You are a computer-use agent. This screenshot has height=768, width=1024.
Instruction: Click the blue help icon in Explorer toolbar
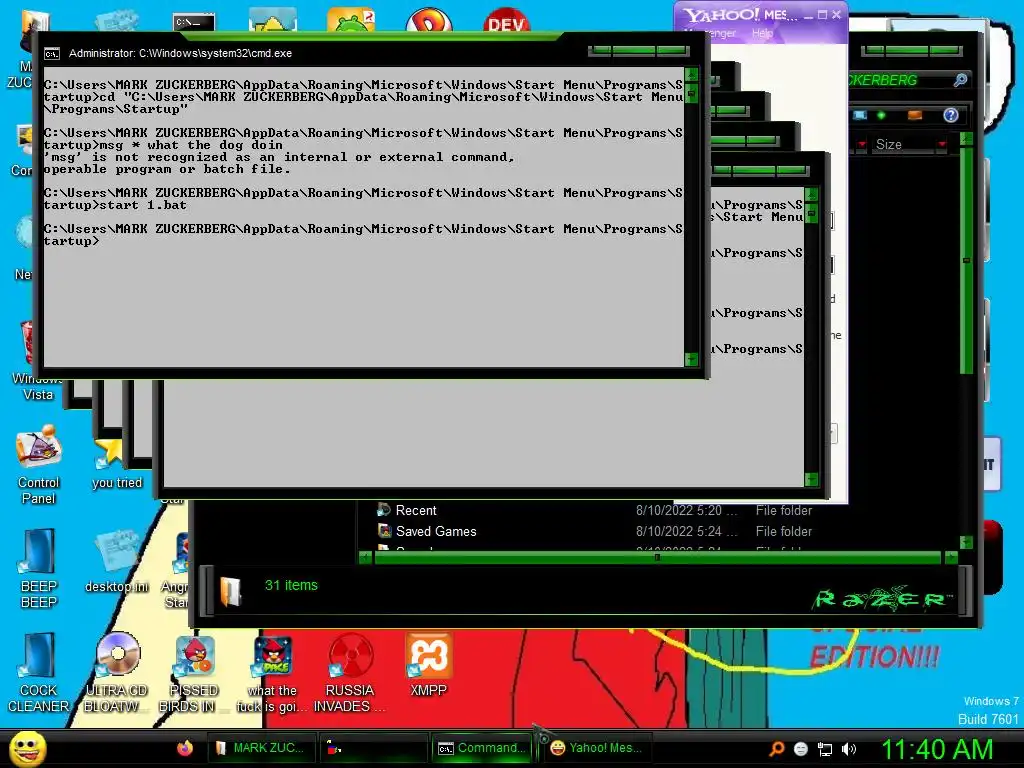point(951,116)
